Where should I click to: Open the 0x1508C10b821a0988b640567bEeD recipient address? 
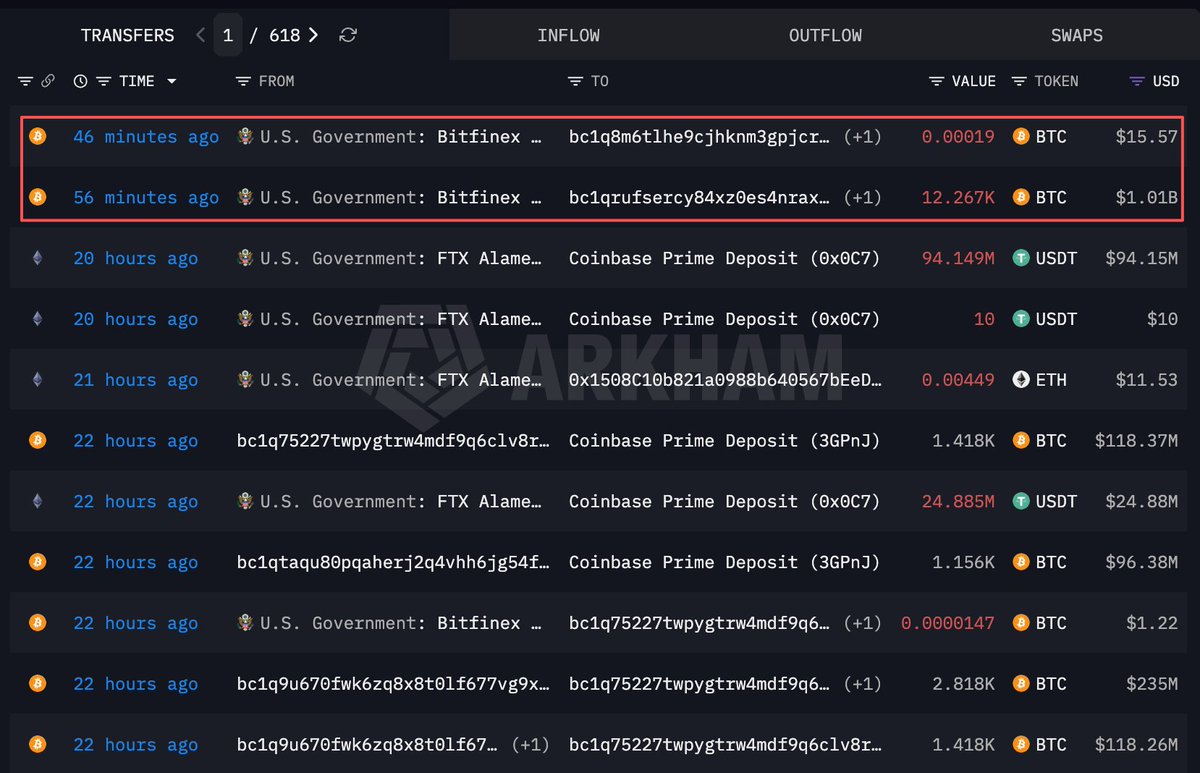point(725,380)
